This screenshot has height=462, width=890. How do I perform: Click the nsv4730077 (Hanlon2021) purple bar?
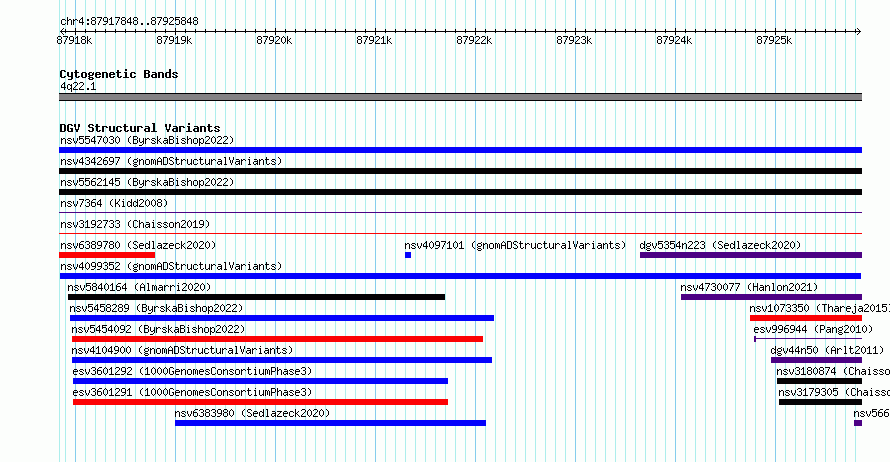click(771, 297)
